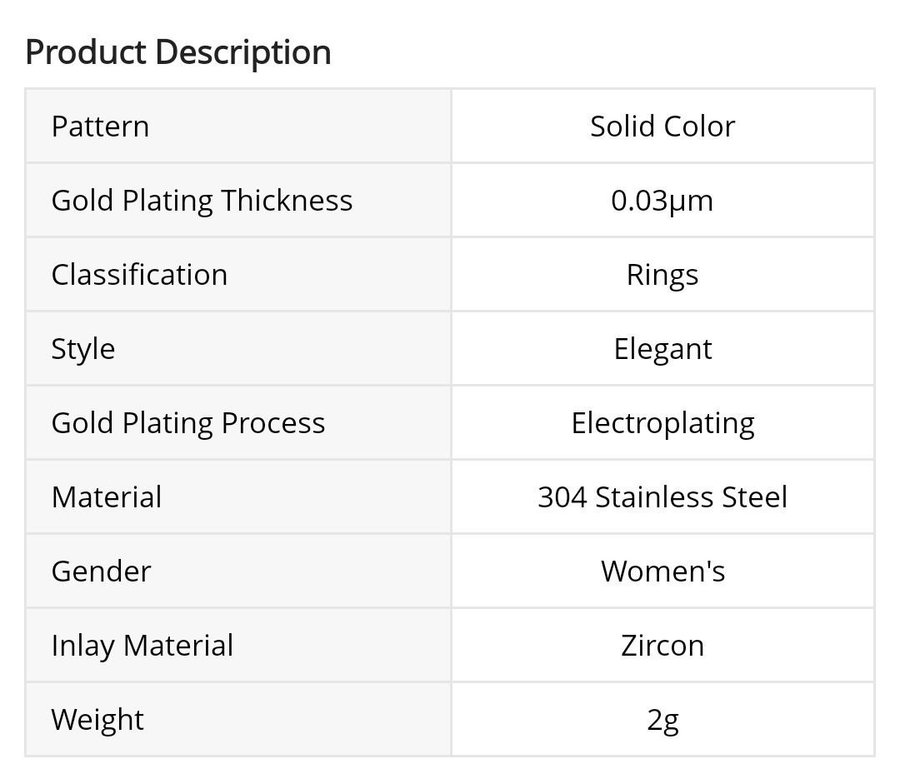This screenshot has width=900, height=773.
Task: Click the word 'Product' in the heading
Action: coord(87,52)
